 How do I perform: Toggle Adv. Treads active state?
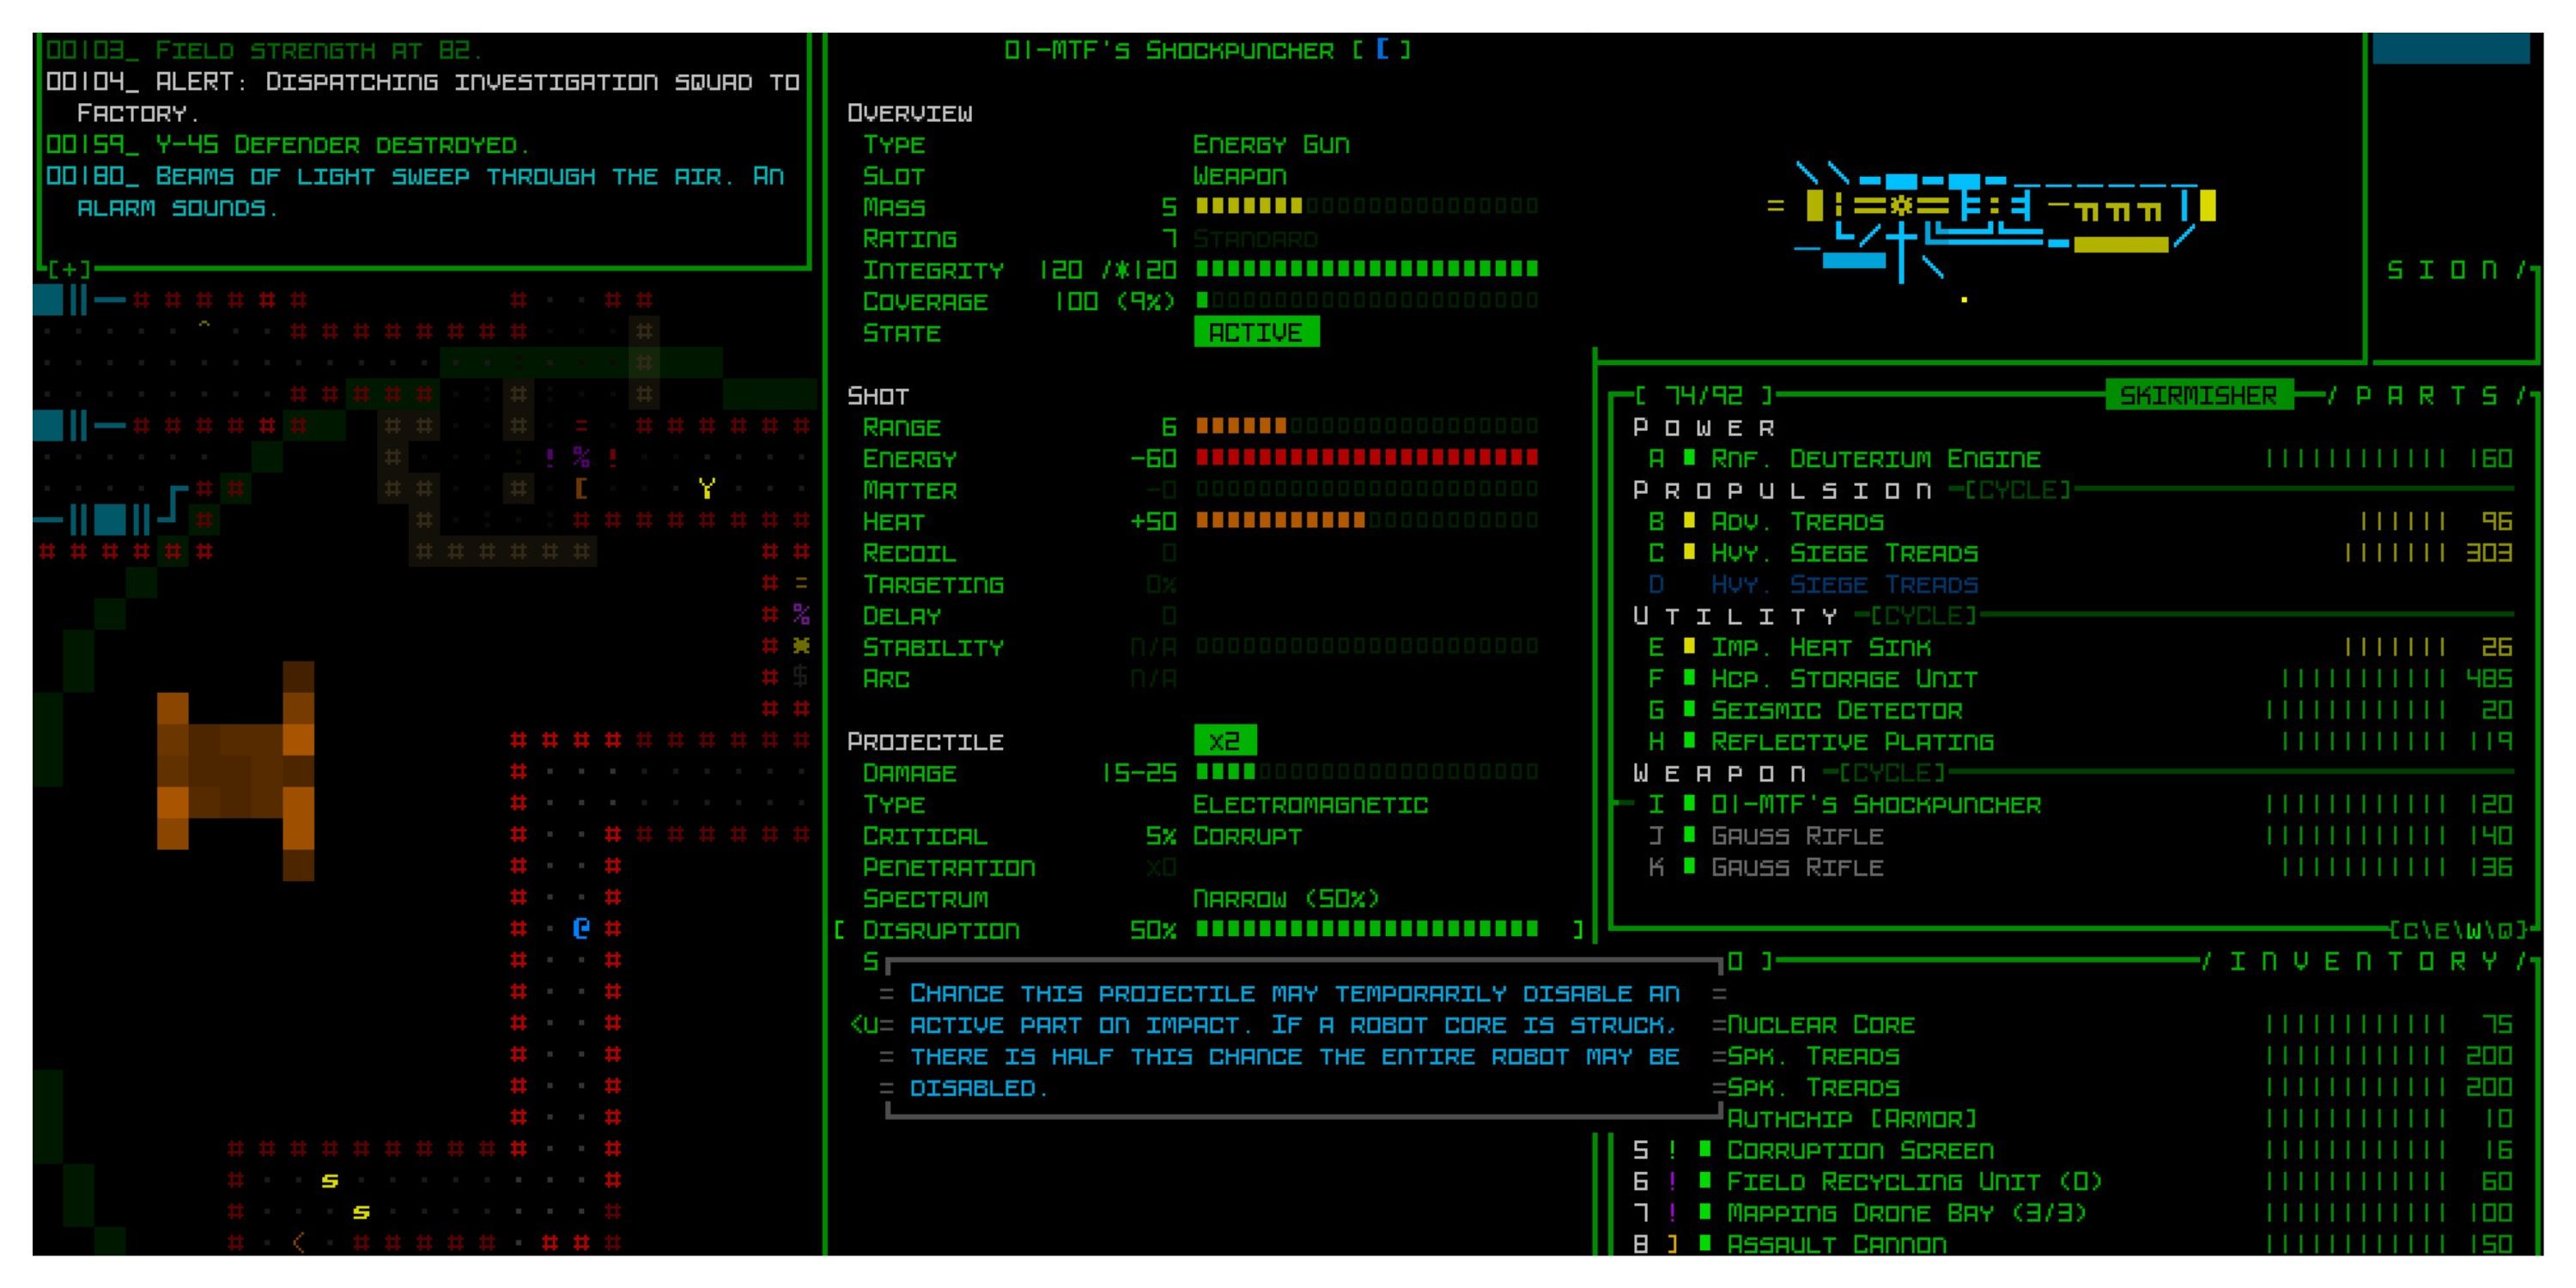click(1689, 521)
